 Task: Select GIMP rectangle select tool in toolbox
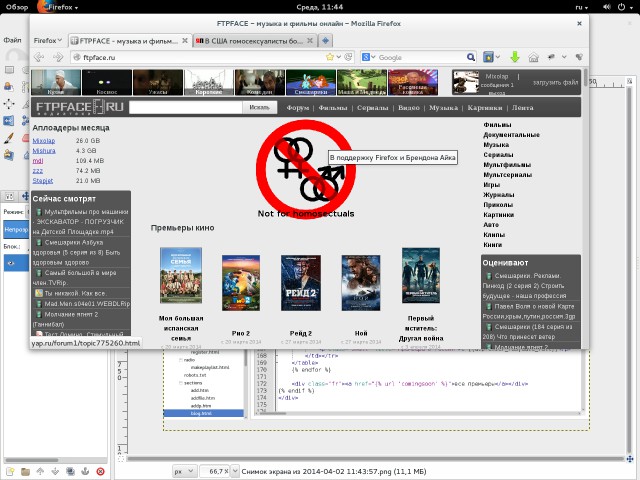[x=9, y=70]
